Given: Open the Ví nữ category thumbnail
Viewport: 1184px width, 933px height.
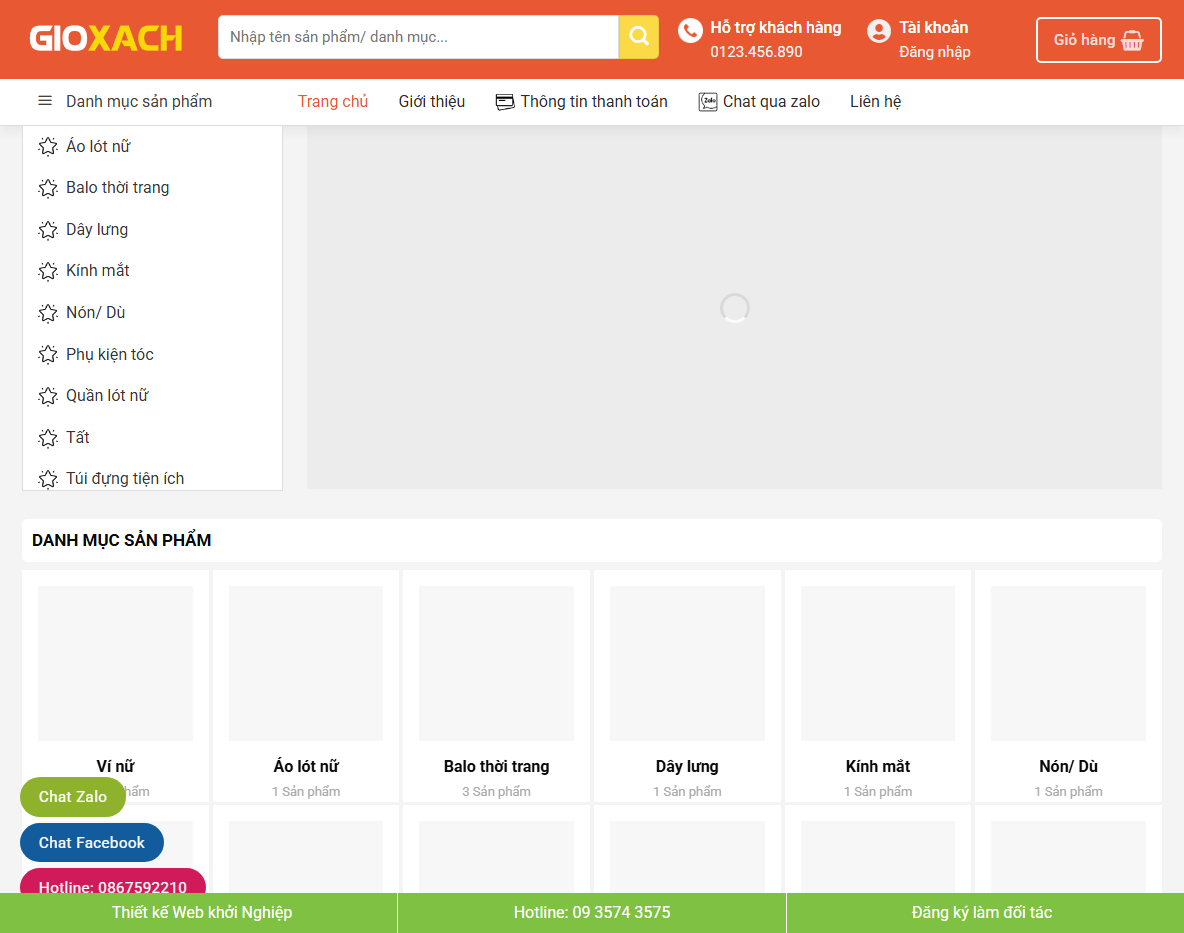Looking at the screenshot, I should click(x=115, y=663).
